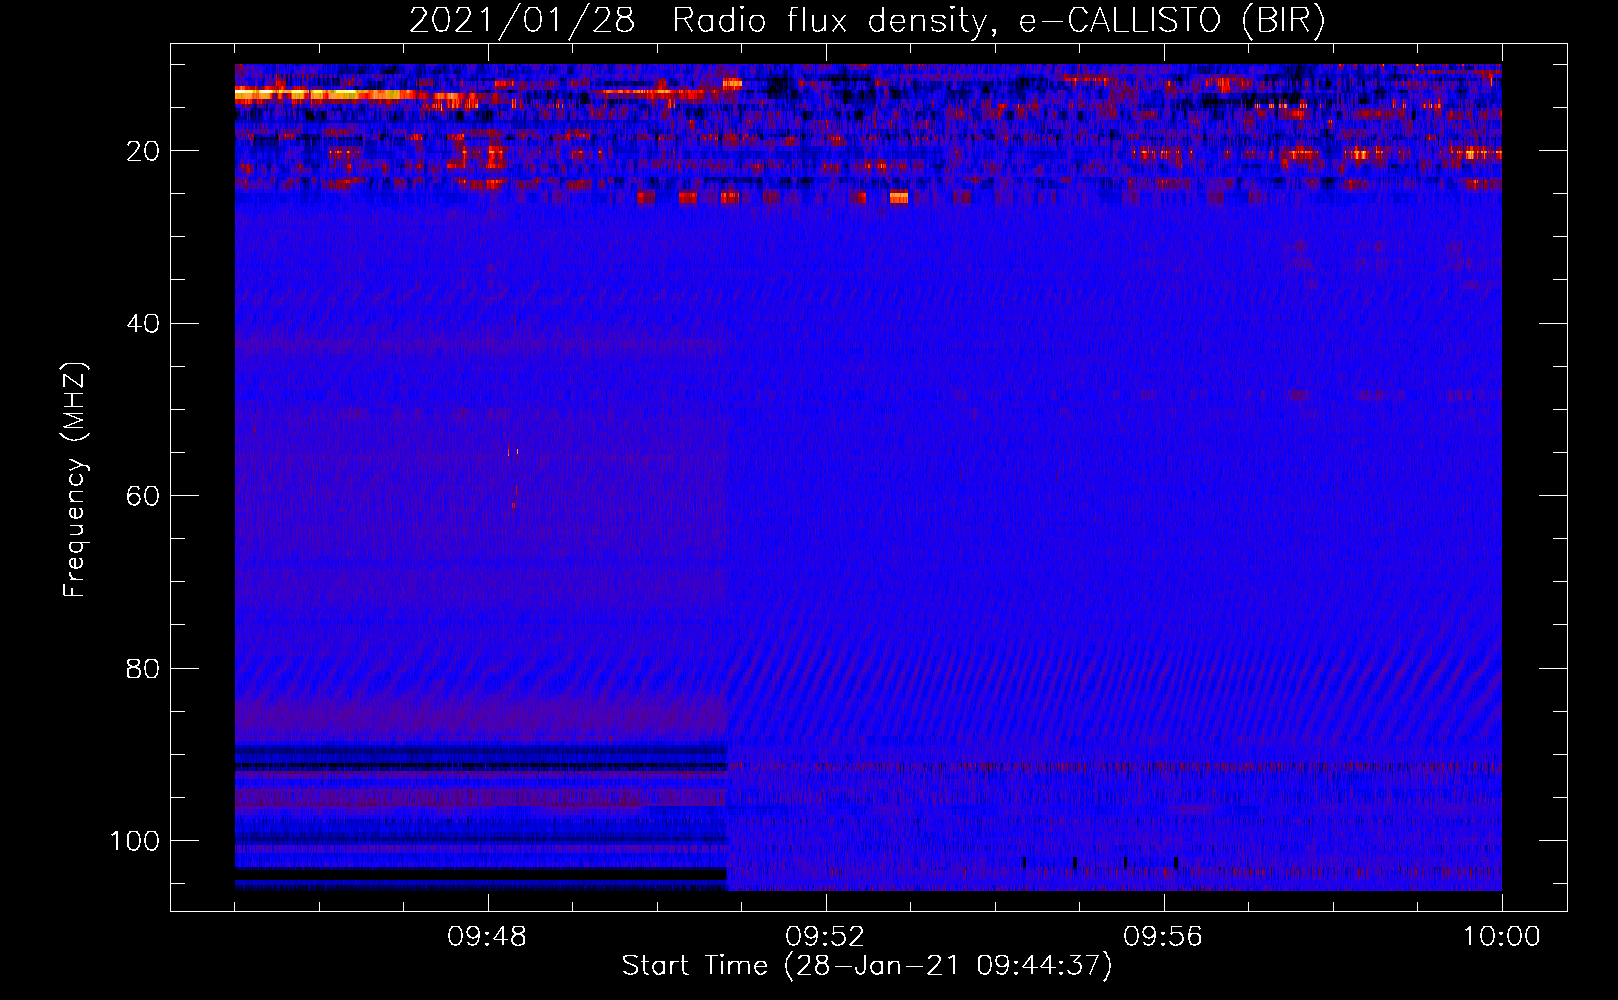Click the 100 MHz frequency tick label

pyautogui.click(x=135, y=841)
